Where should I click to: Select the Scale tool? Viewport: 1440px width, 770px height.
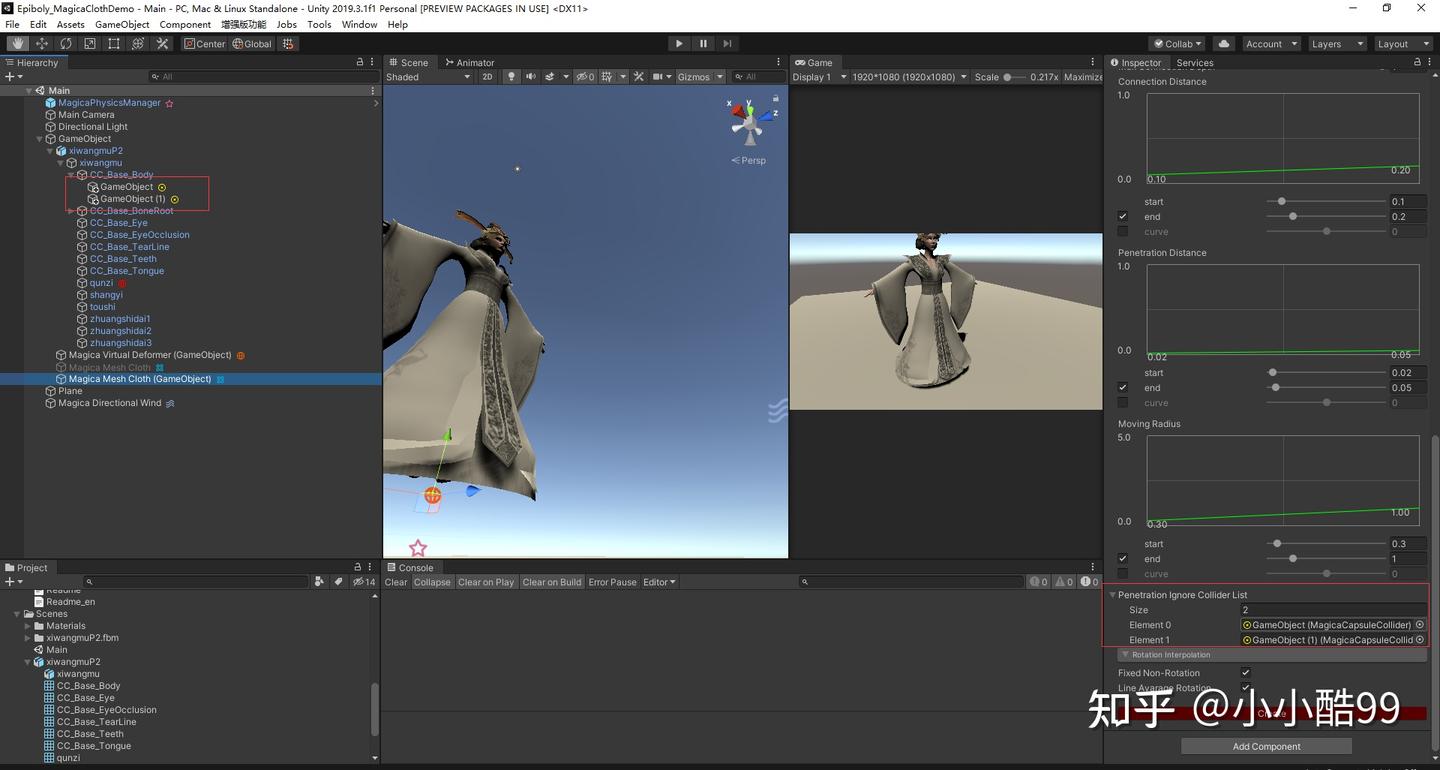(90, 43)
